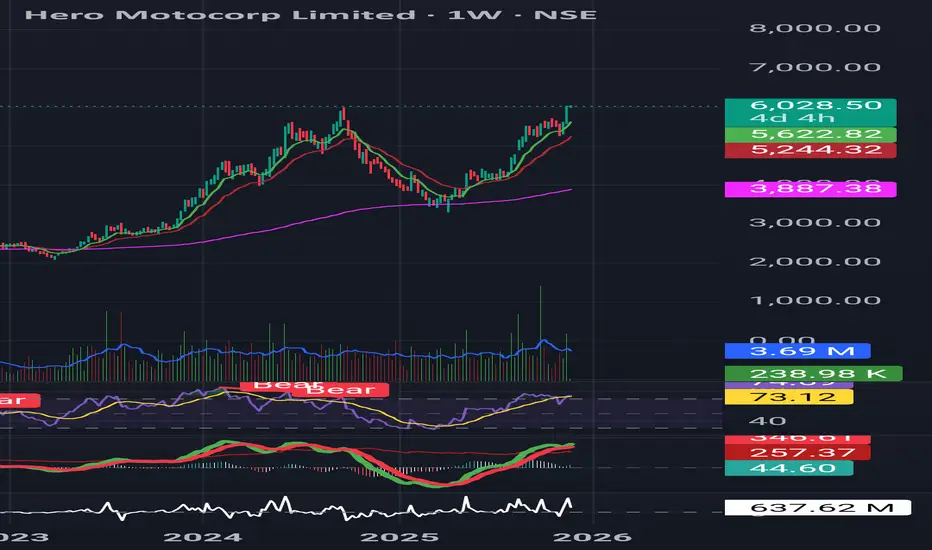Image resolution: width=932 pixels, height=550 pixels.
Task: Click the latest weekly candle at chart's right
Action: click(567, 117)
